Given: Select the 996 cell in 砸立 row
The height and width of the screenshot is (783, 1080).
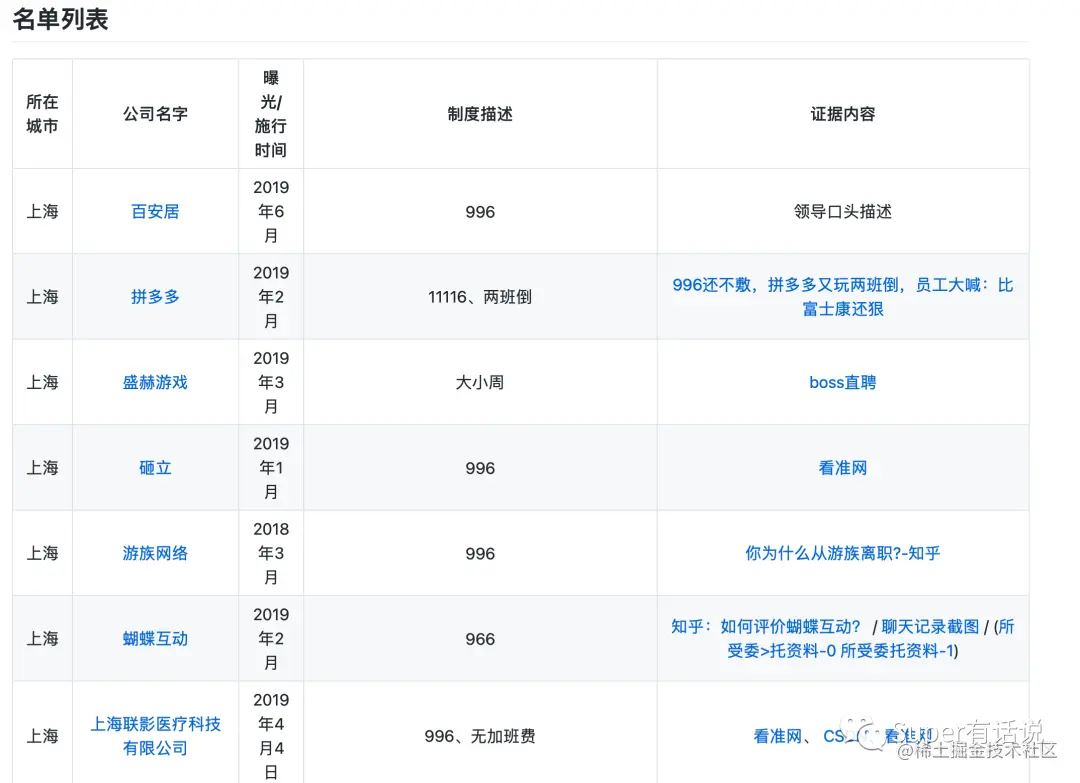Looking at the screenshot, I should tap(480, 468).
